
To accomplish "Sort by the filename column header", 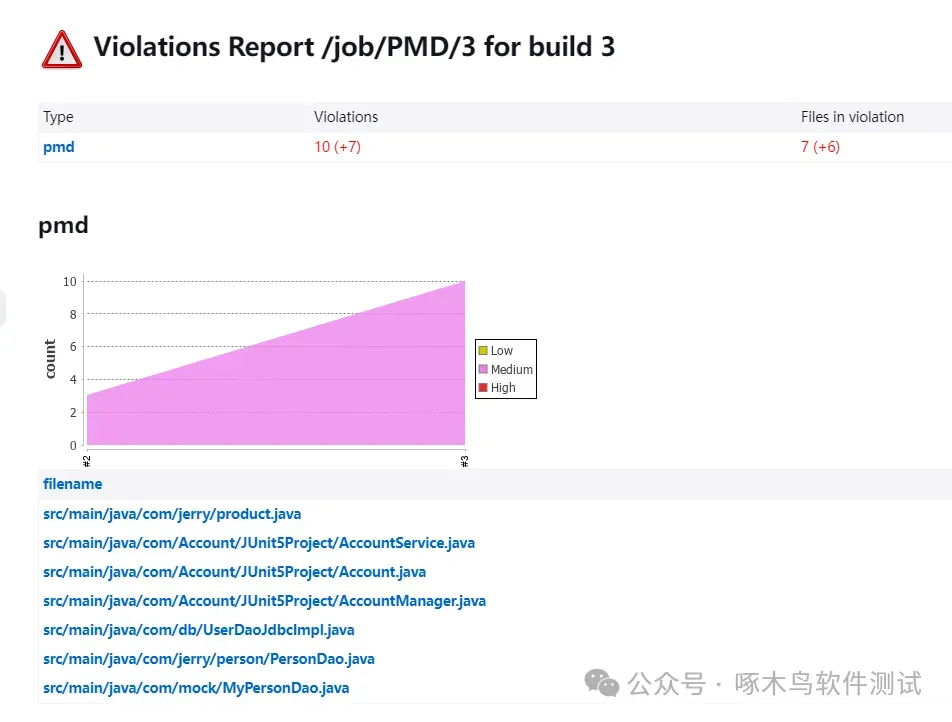I will pos(72,484).
